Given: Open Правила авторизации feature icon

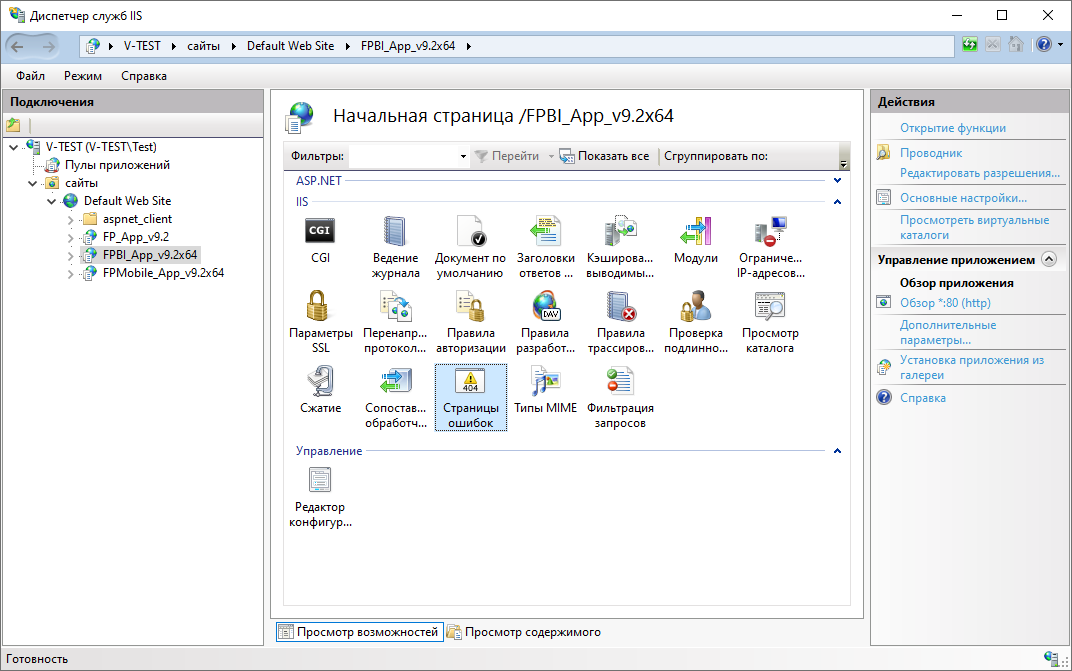Looking at the screenshot, I should 470,306.
